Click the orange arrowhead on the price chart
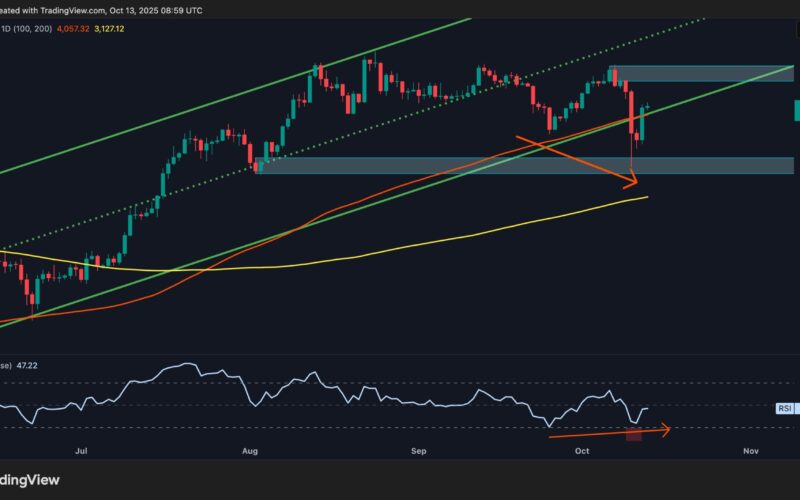This screenshot has height=500, width=800. [631, 181]
